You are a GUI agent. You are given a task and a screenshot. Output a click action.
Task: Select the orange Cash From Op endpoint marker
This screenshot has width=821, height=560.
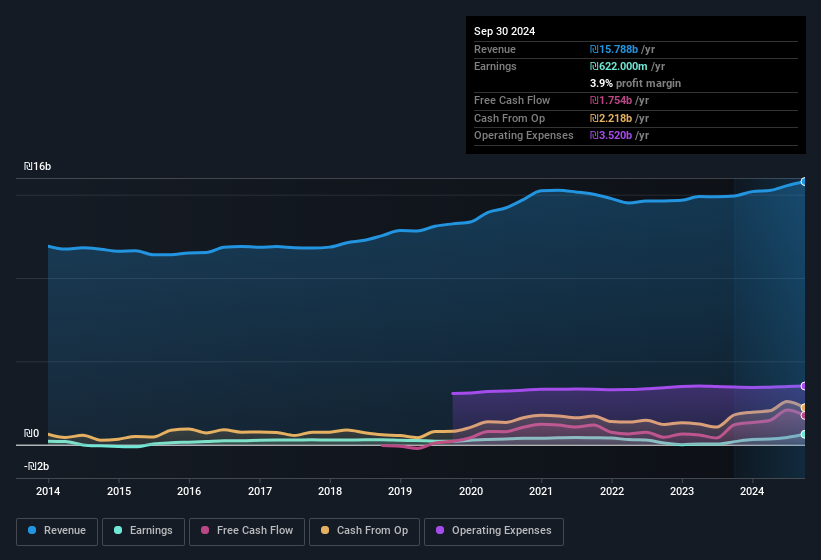(804, 407)
